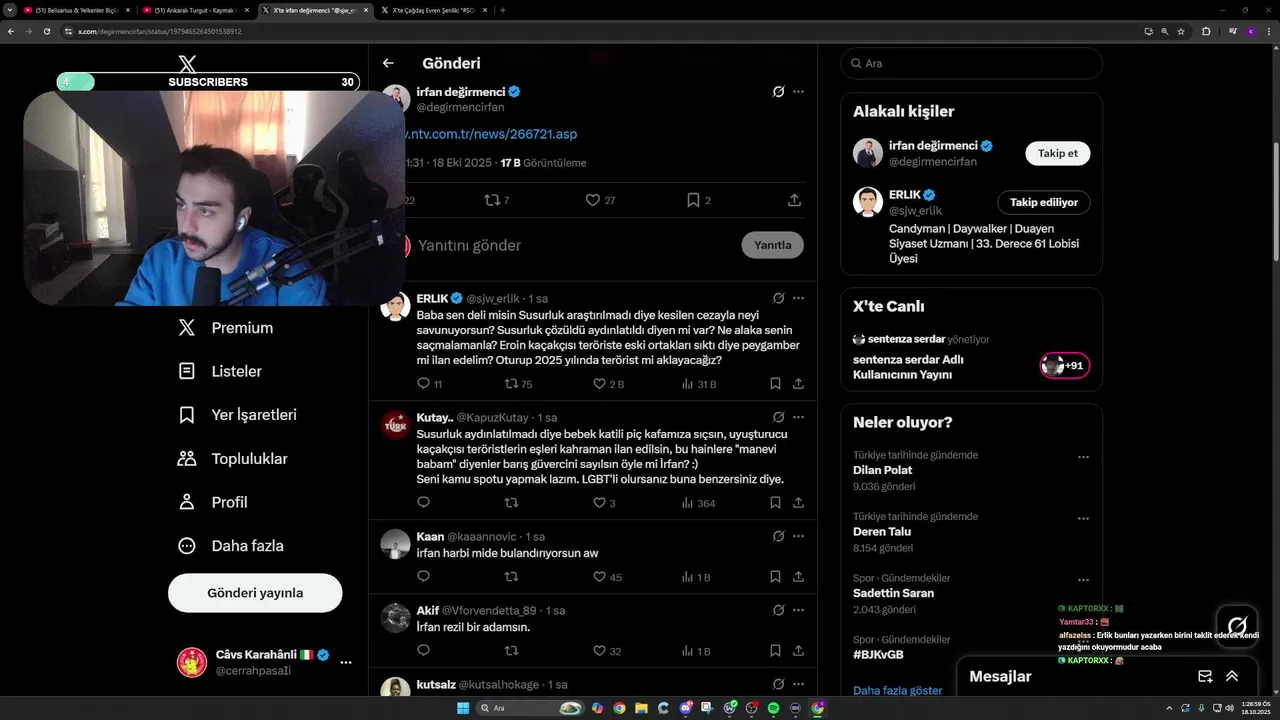Image resolution: width=1280 pixels, height=720 pixels.
Task: Repost Akif's reply
Action: [511, 651]
